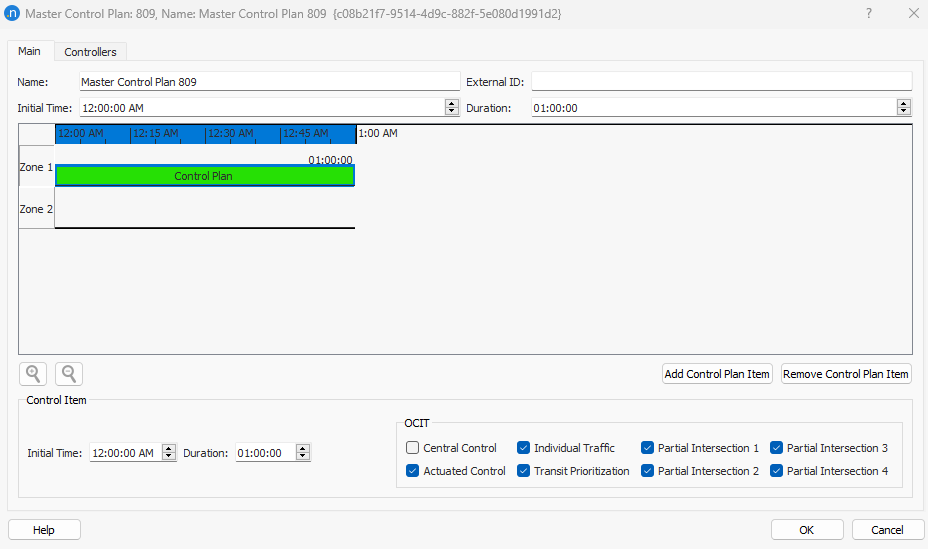Increase the plan Duration using up arrow
The width and height of the screenshot is (928, 549).
(x=904, y=104)
